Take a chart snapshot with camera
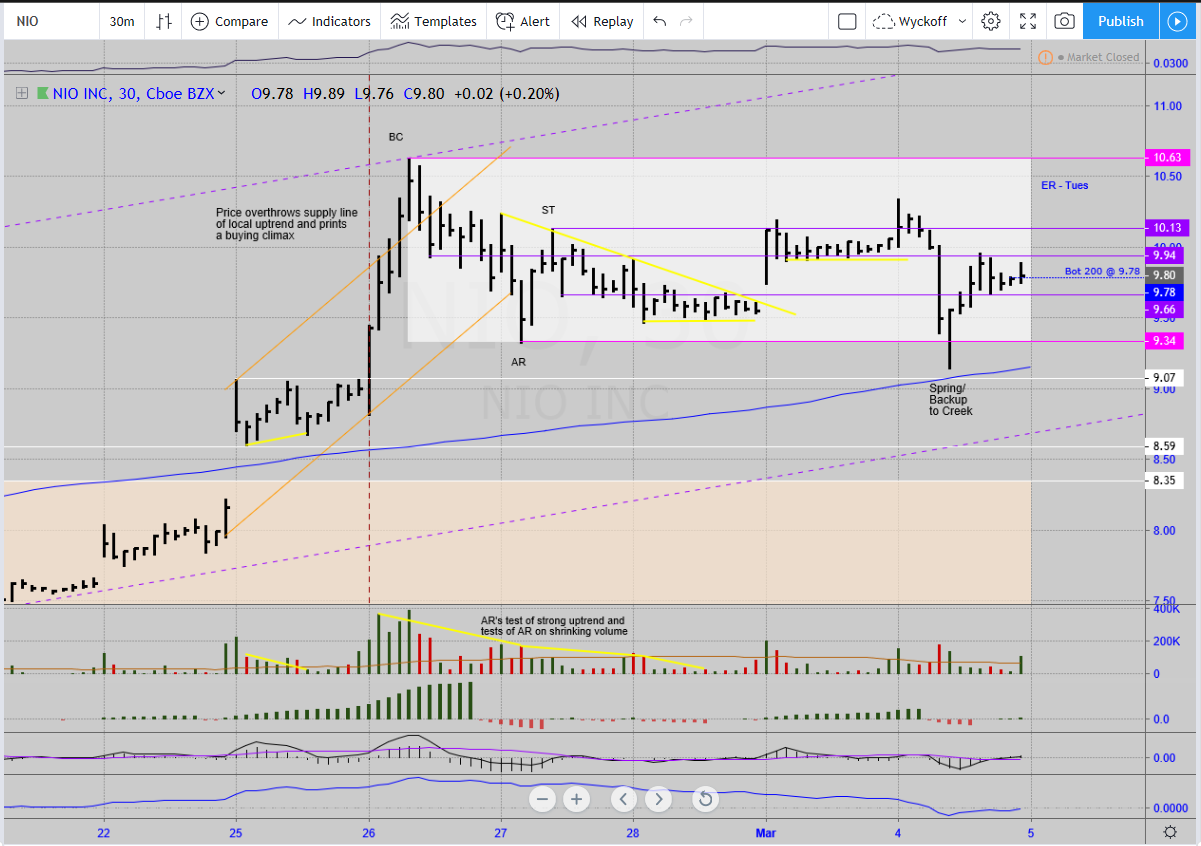The height and width of the screenshot is (846, 1201). tap(1065, 21)
